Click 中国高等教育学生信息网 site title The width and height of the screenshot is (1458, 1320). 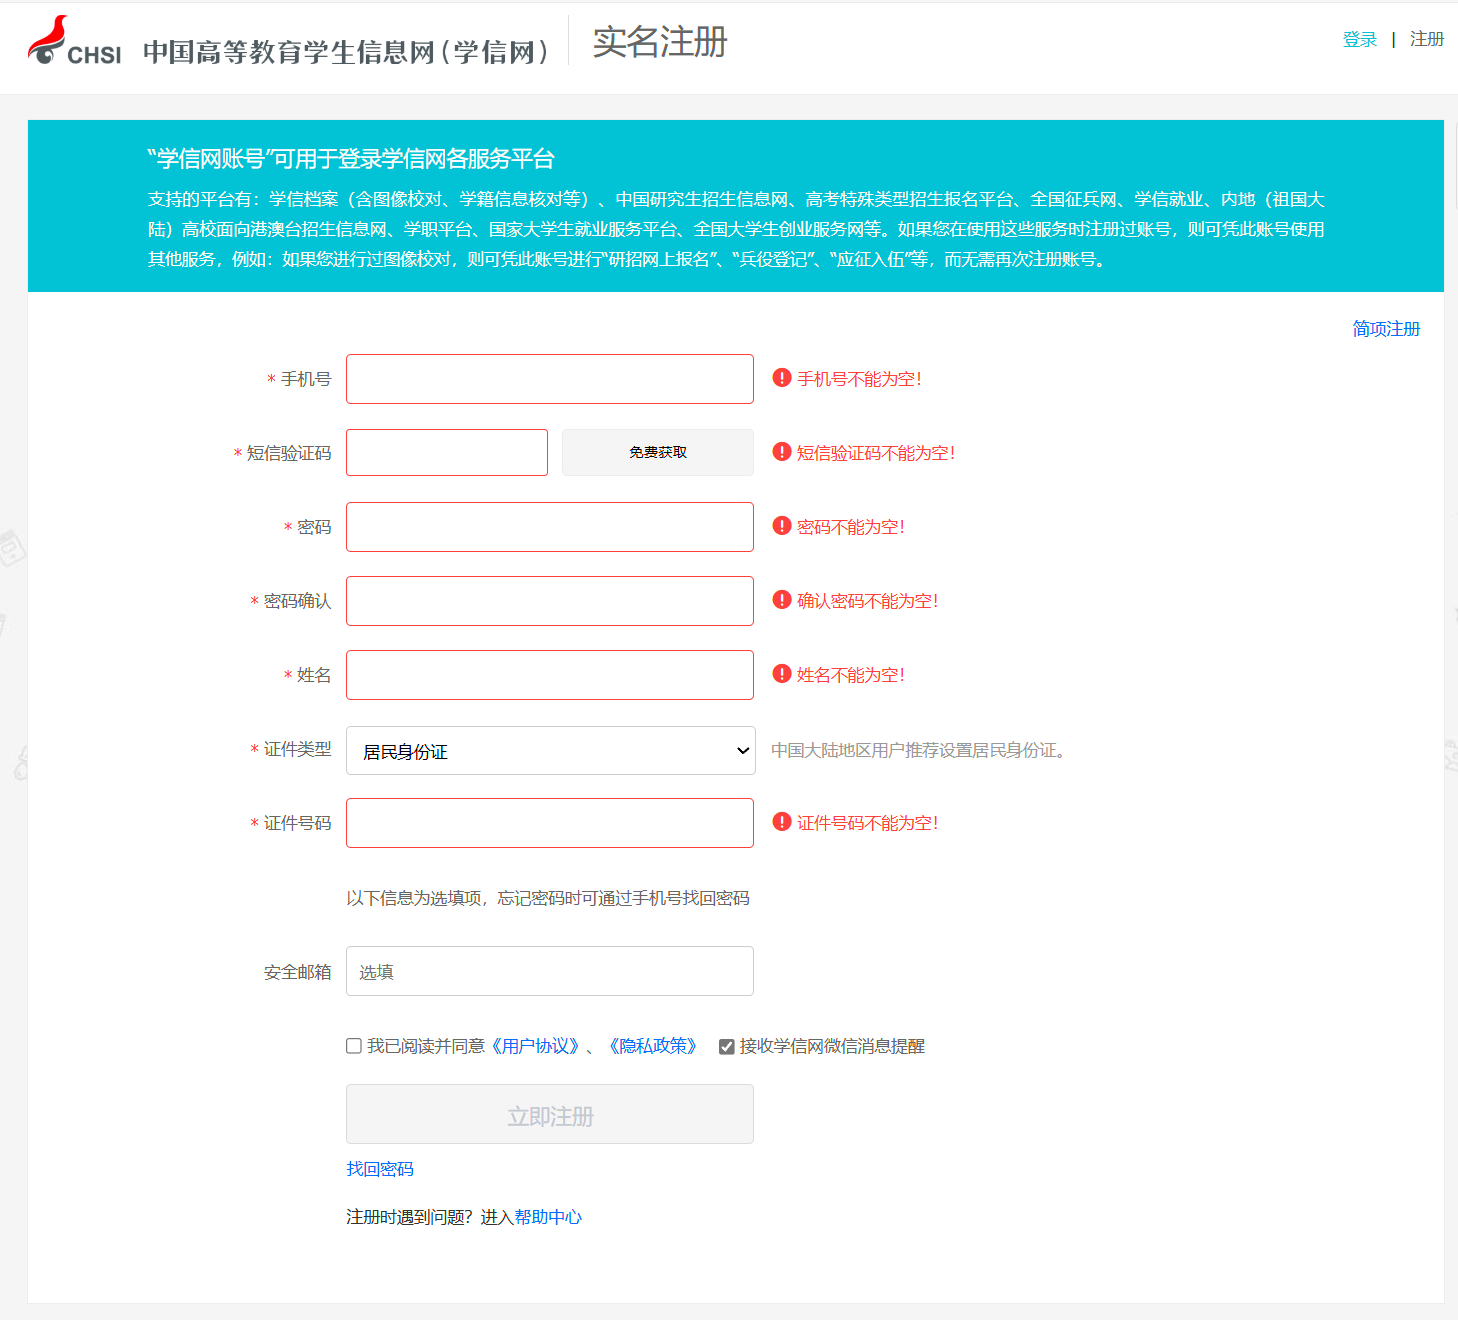pyautogui.click(x=346, y=52)
